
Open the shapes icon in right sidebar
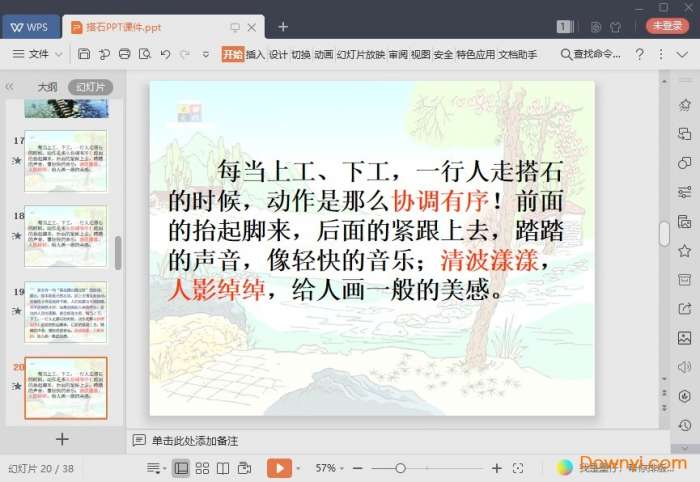[x=684, y=163]
